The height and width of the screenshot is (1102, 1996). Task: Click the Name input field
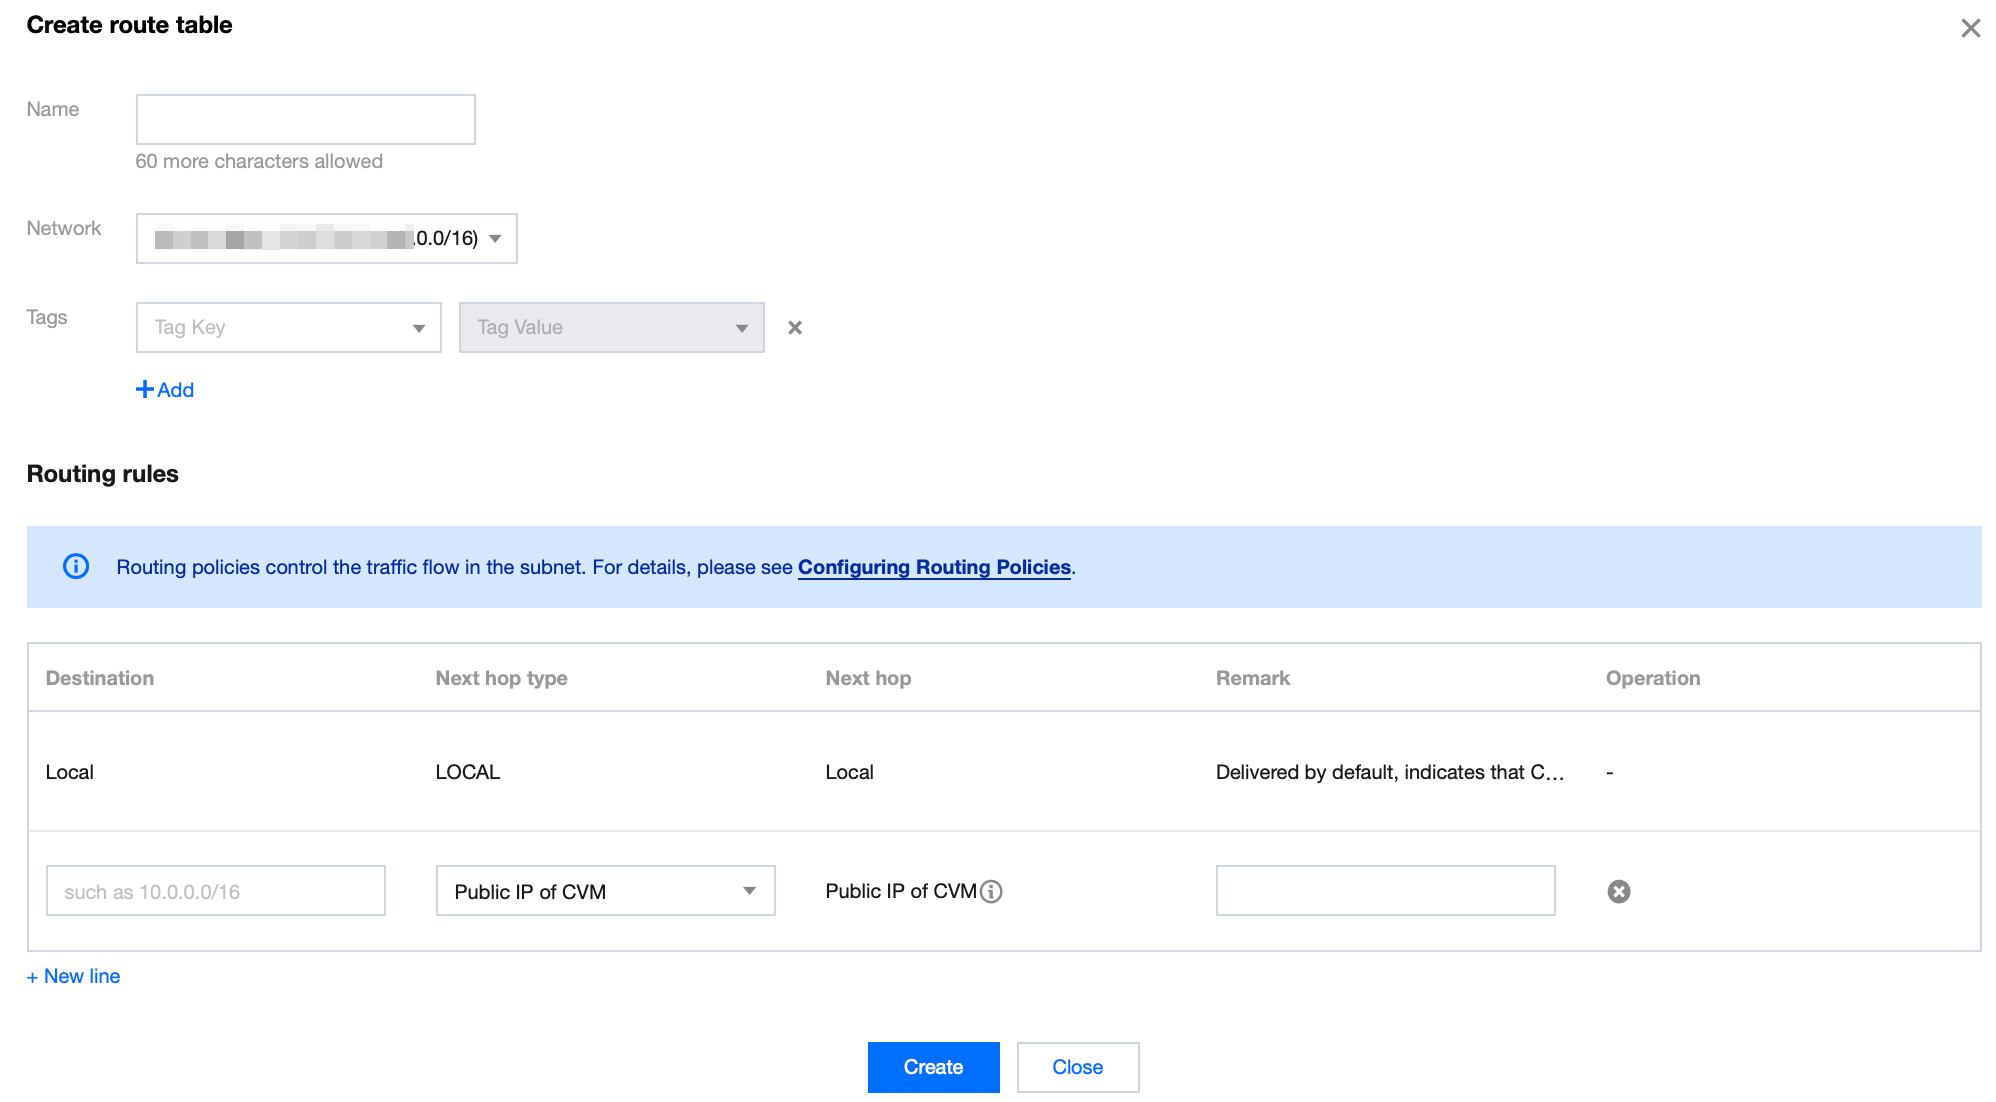(305, 120)
